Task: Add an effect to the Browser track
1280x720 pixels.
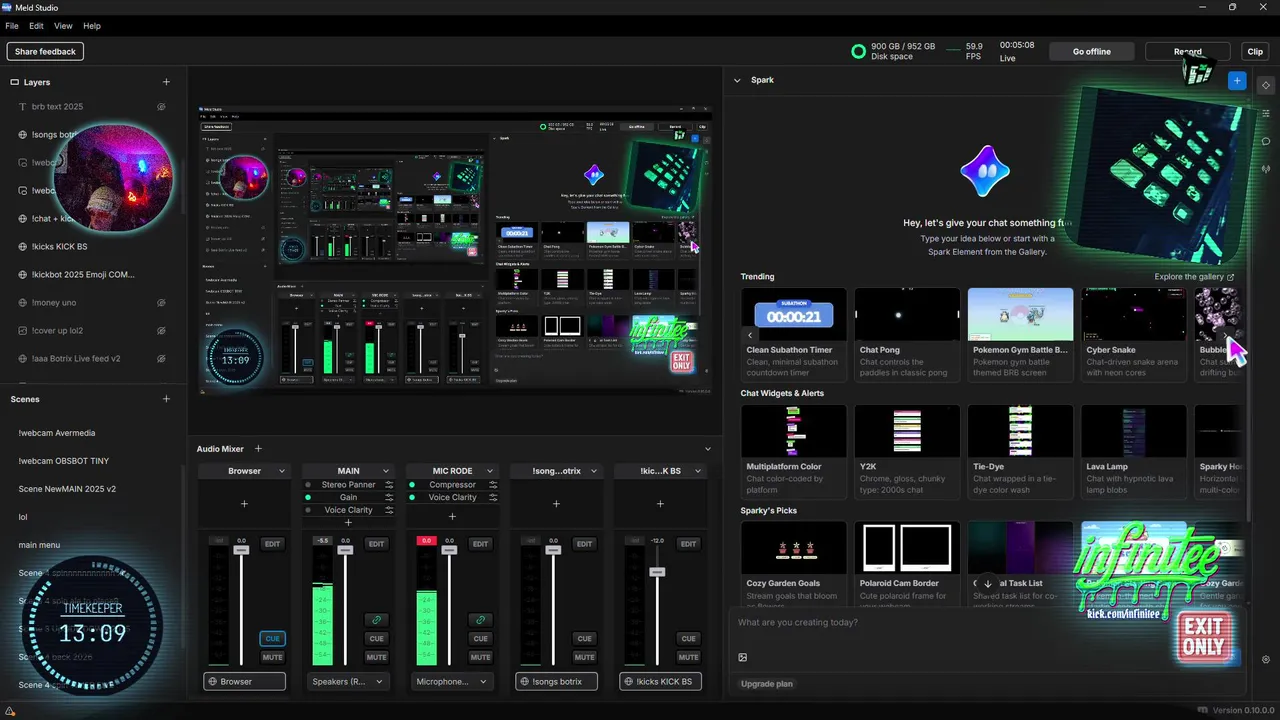Action: (x=244, y=504)
